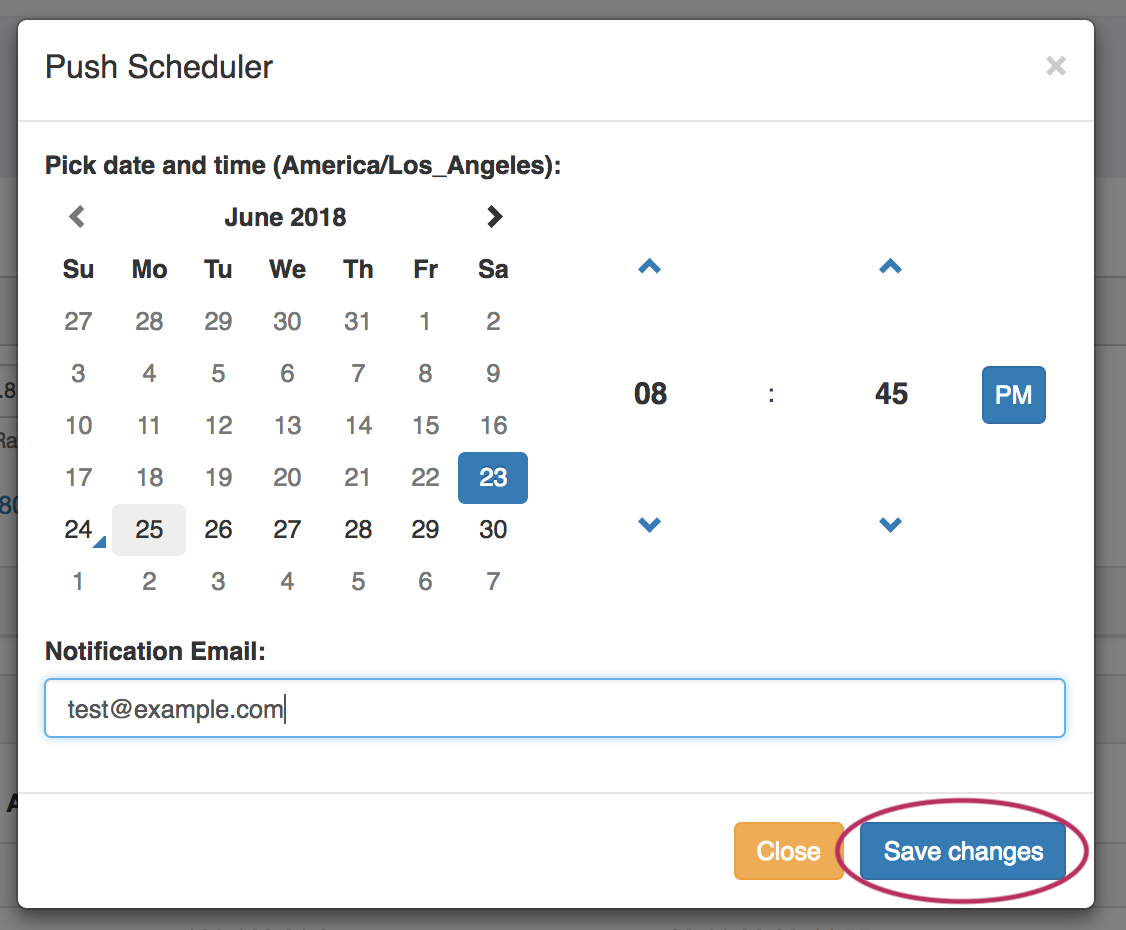
Task: Go to previous month in calendar
Action: click(77, 216)
